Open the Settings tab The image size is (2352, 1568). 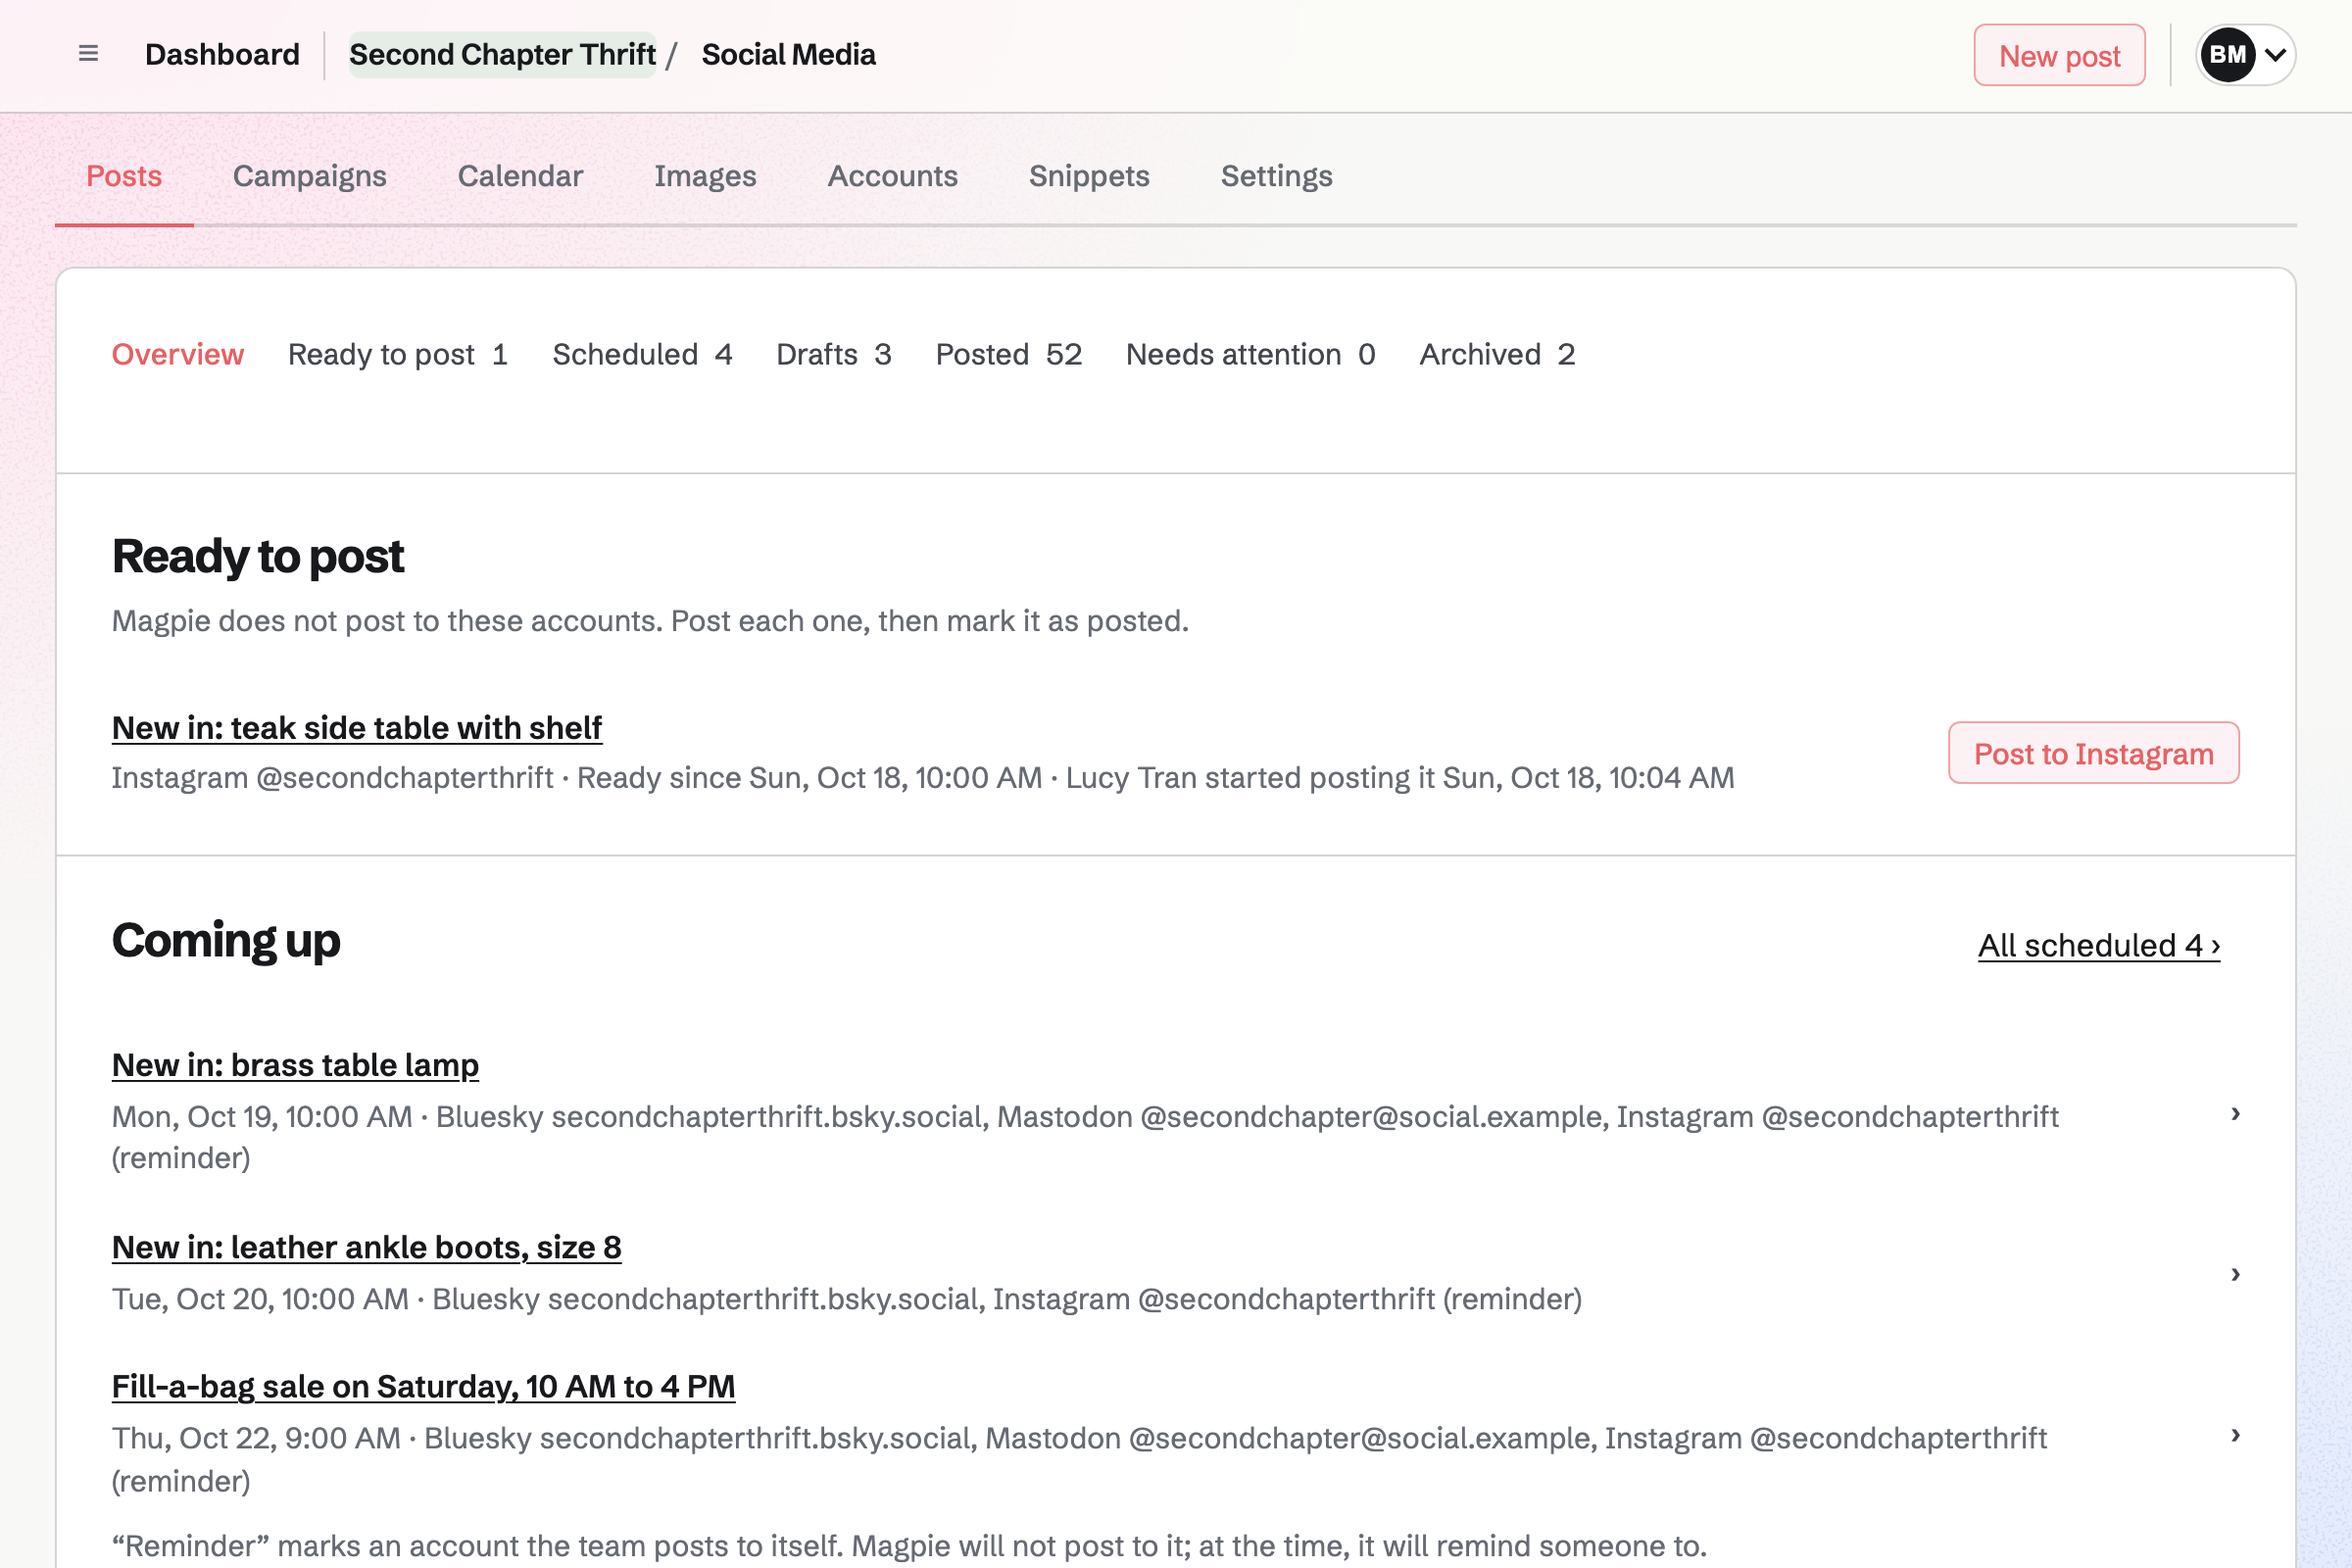1276,176
